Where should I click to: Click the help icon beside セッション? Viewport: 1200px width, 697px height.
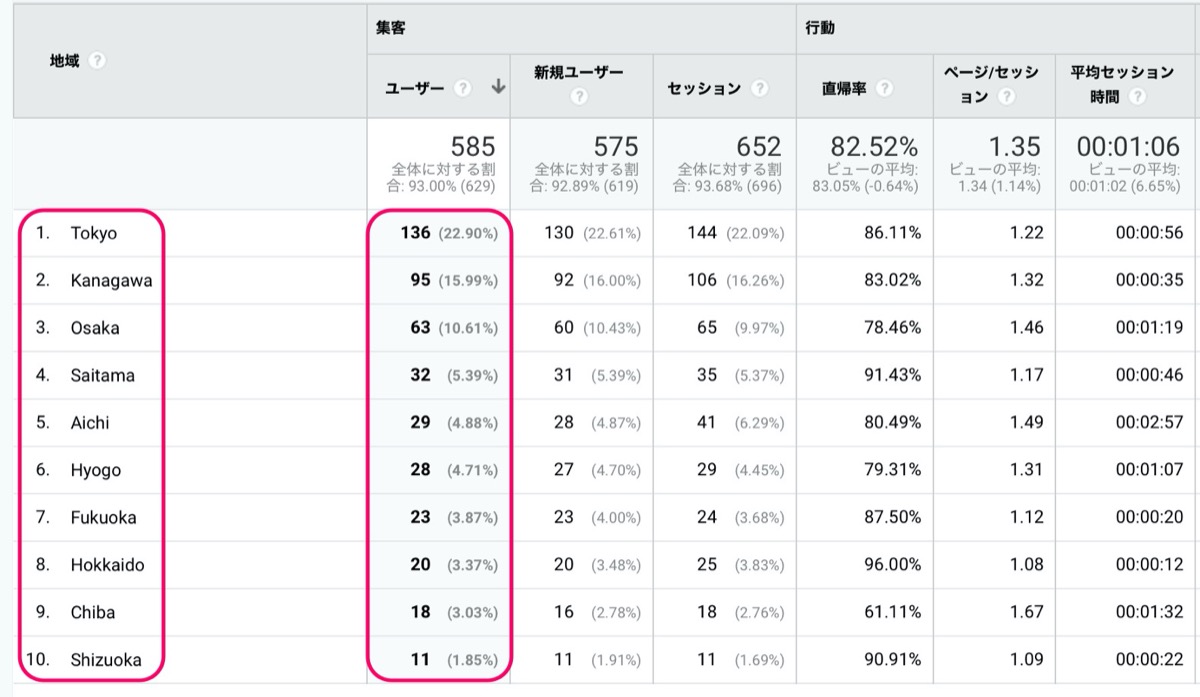(x=759, y=88)
